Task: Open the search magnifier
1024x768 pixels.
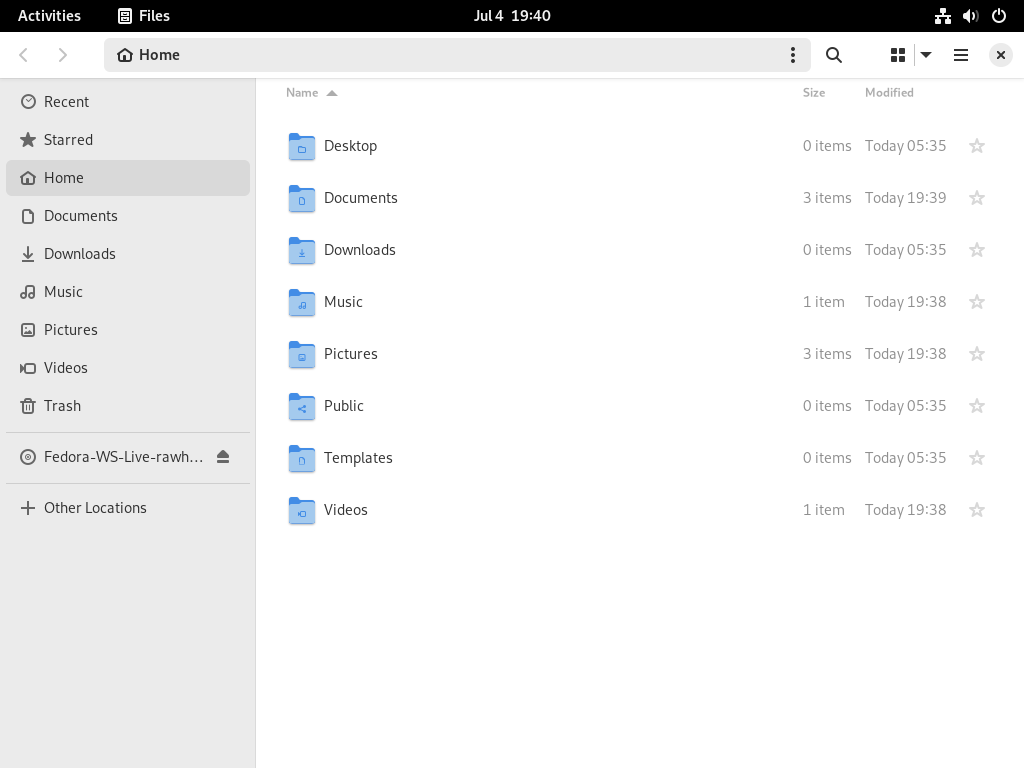Action: (833, 55)
